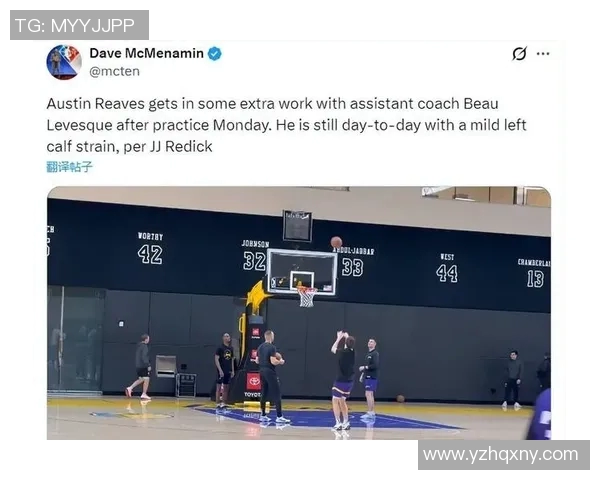Click the TG: MYYJJPP watermark label
The height and width of the screenshot is (480, 600).
pos(79,25)
